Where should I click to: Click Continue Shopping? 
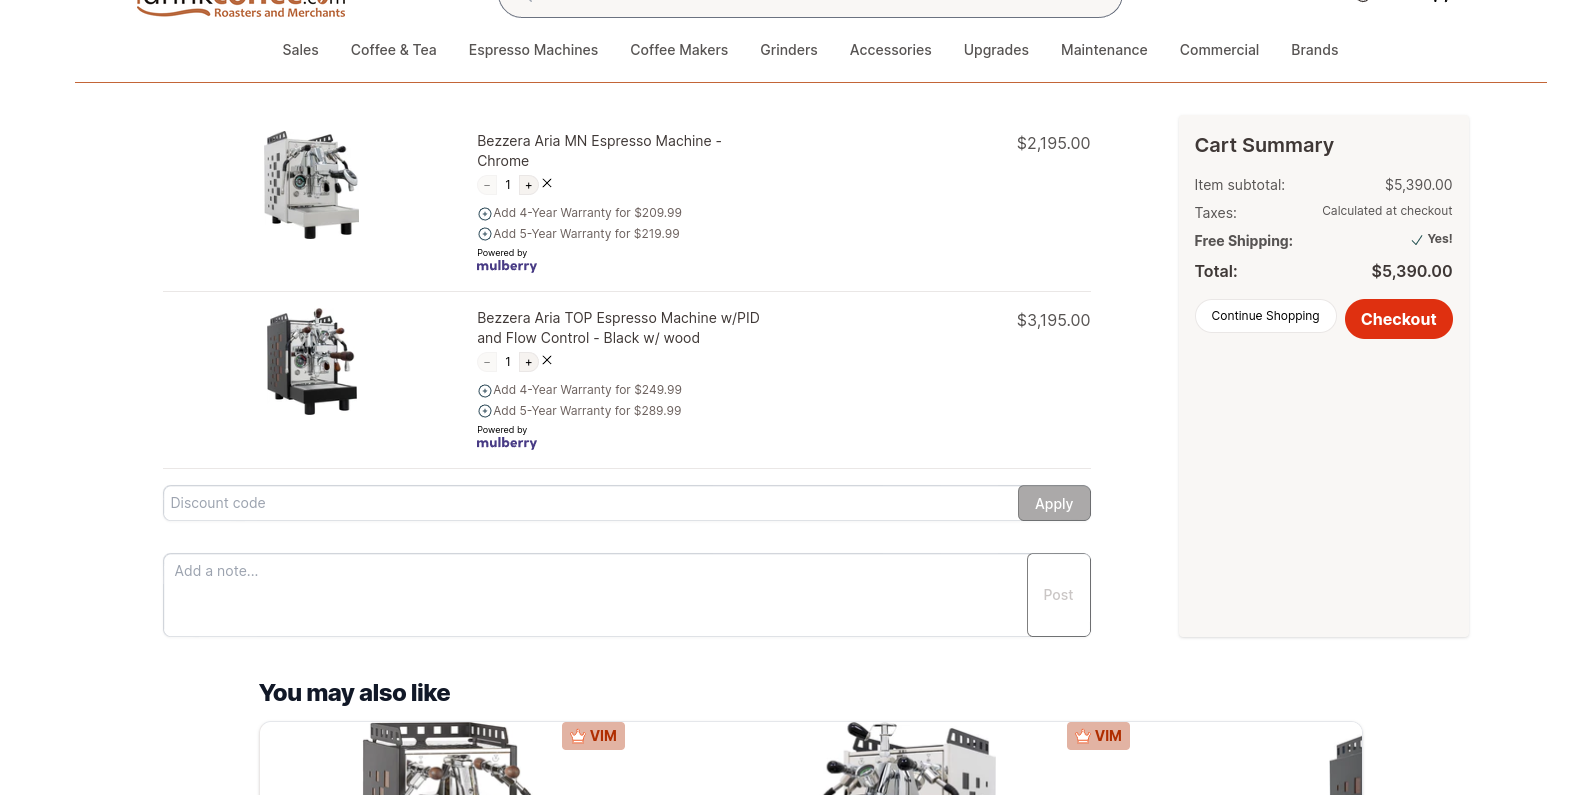click(1265, 316)
